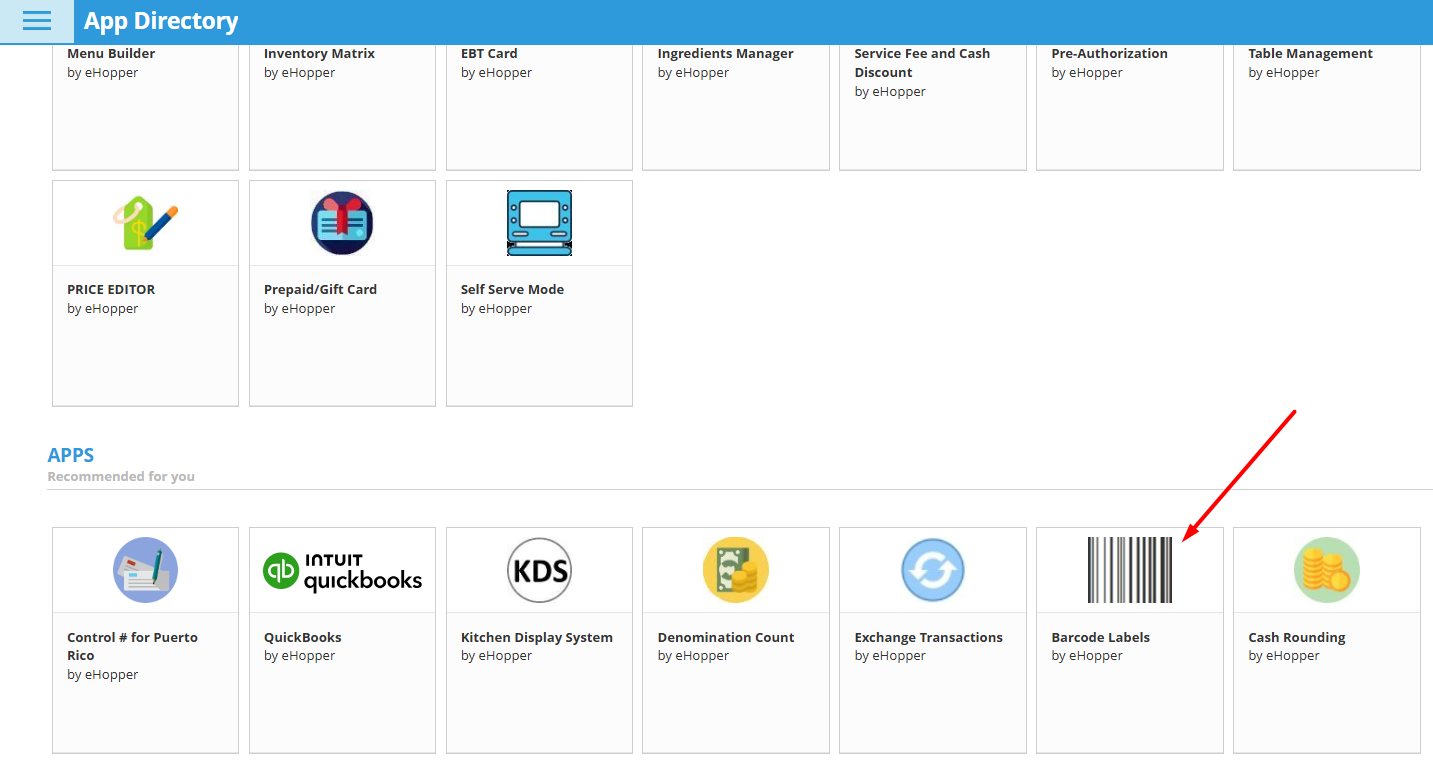The height and width of the screenshot is (760, 1433).
Task: Click the Barcode Labels barcode icon
Action: (1129, 570)
